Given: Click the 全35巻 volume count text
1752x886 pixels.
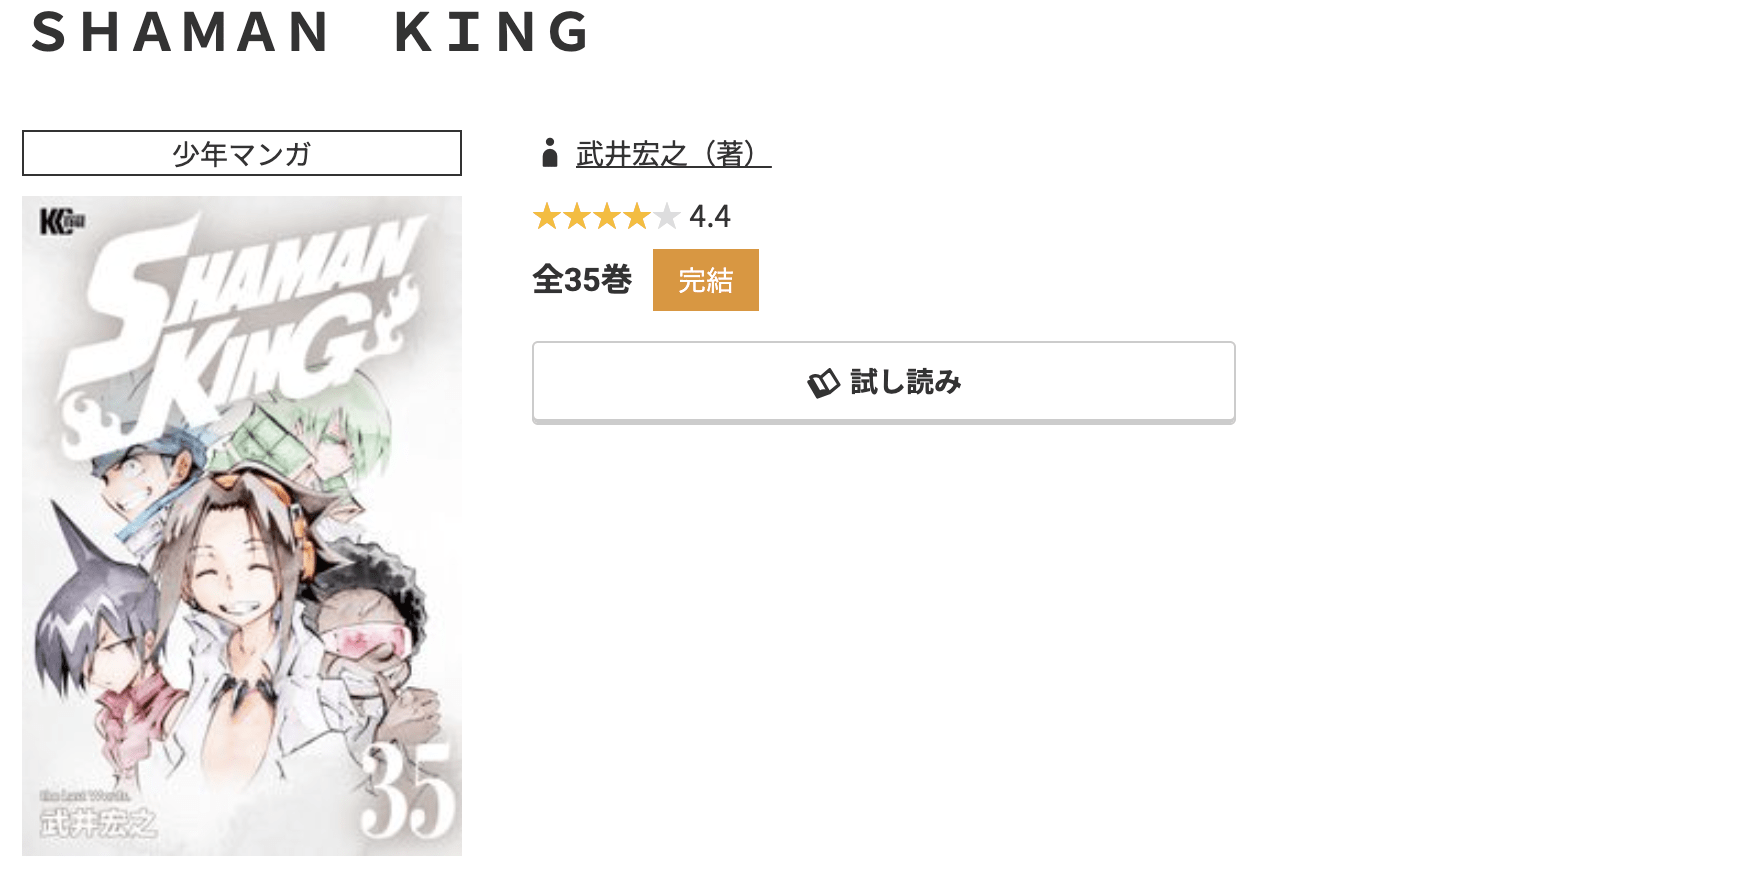Looking at the screenshot, I should (x=582, y=280).
